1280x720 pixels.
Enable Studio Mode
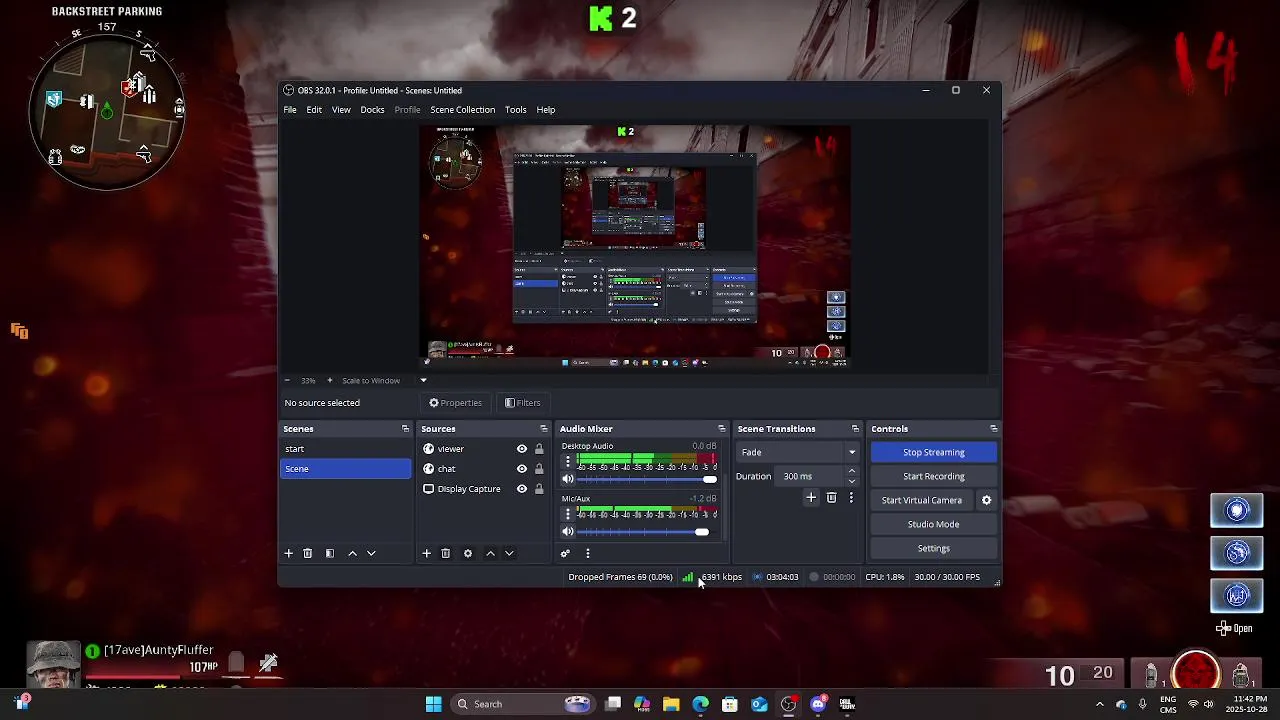(934, 524)
